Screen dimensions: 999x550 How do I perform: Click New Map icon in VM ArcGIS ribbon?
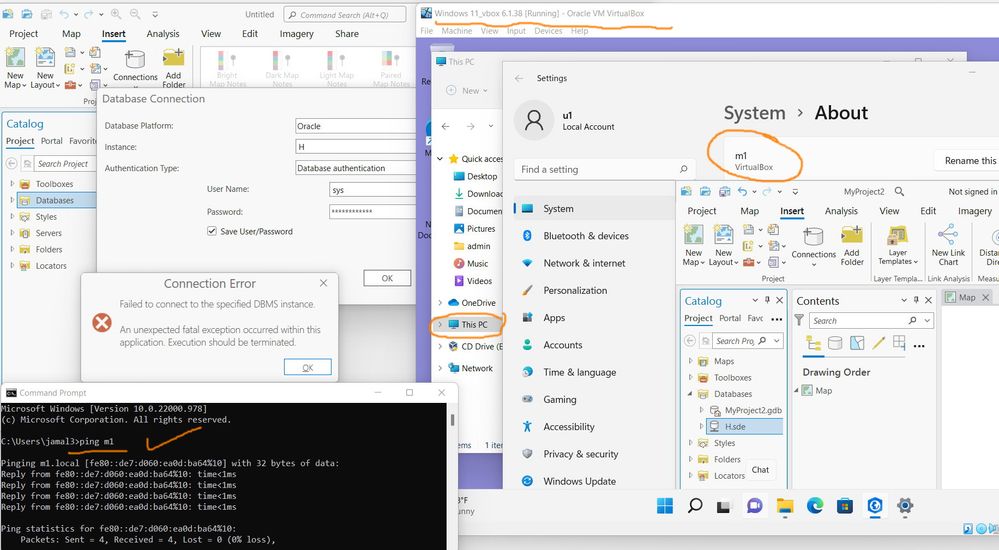tap(693, 235)
